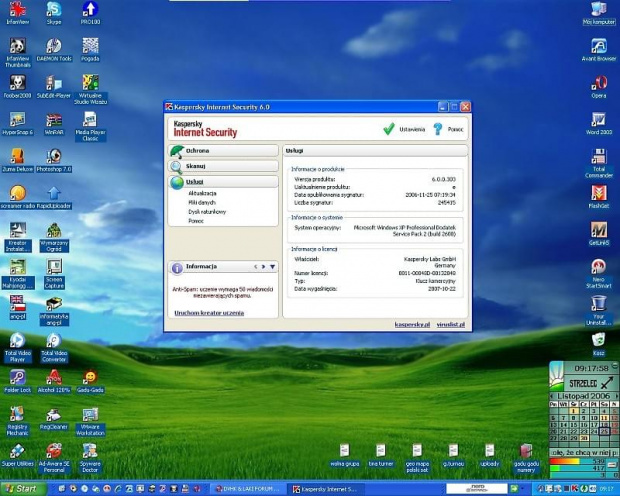Open Pomoc with blue question mark
This screenshot has width=620, height=496.
448,129
